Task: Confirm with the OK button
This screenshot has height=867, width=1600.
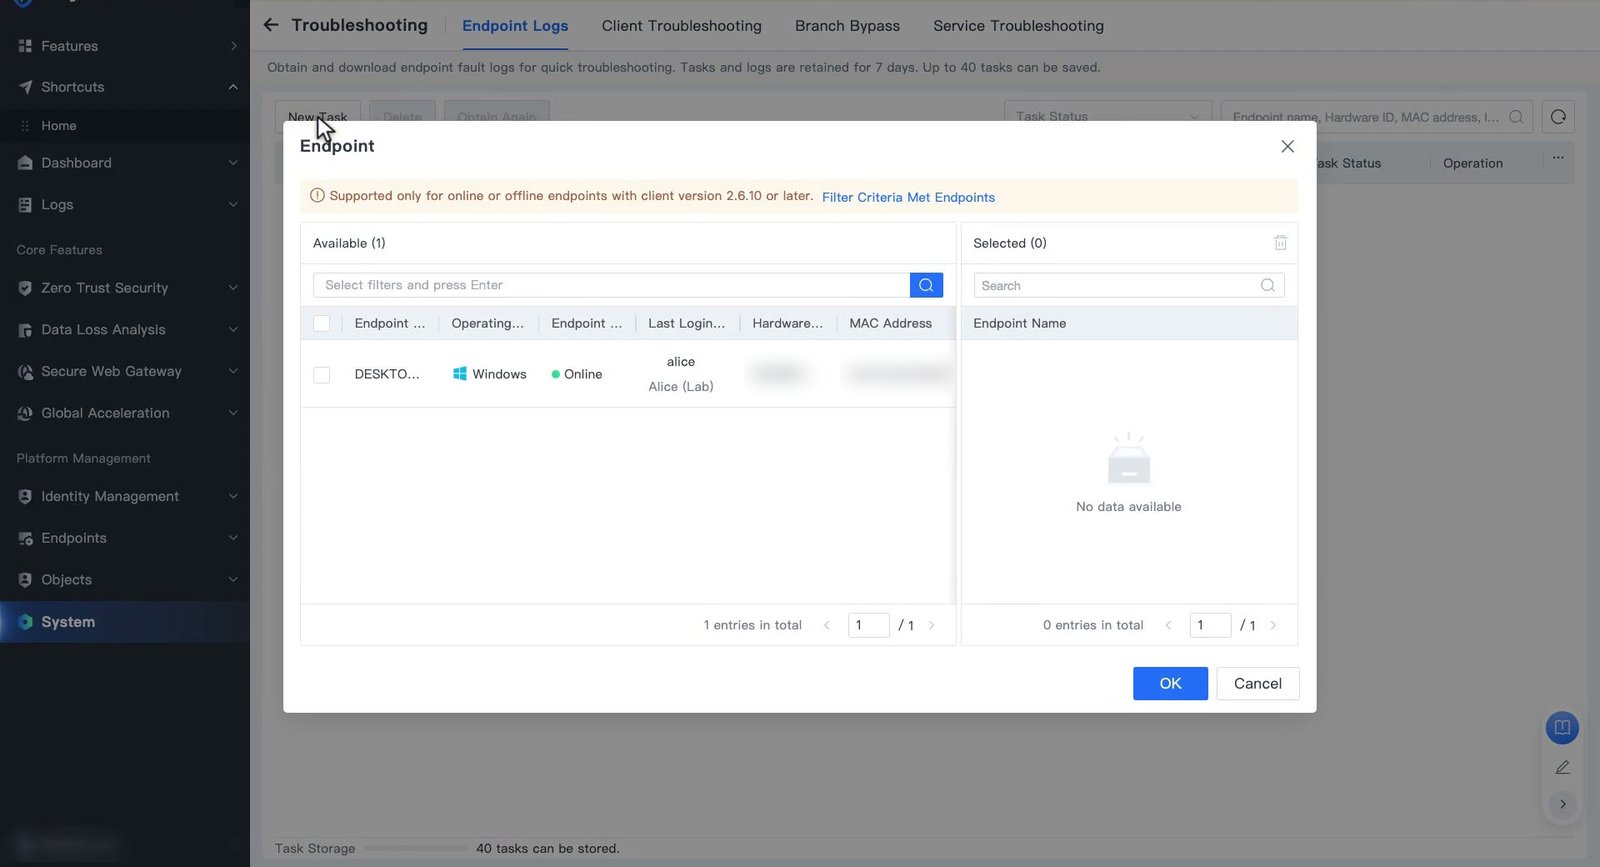Action: (x=1170, y=684)
